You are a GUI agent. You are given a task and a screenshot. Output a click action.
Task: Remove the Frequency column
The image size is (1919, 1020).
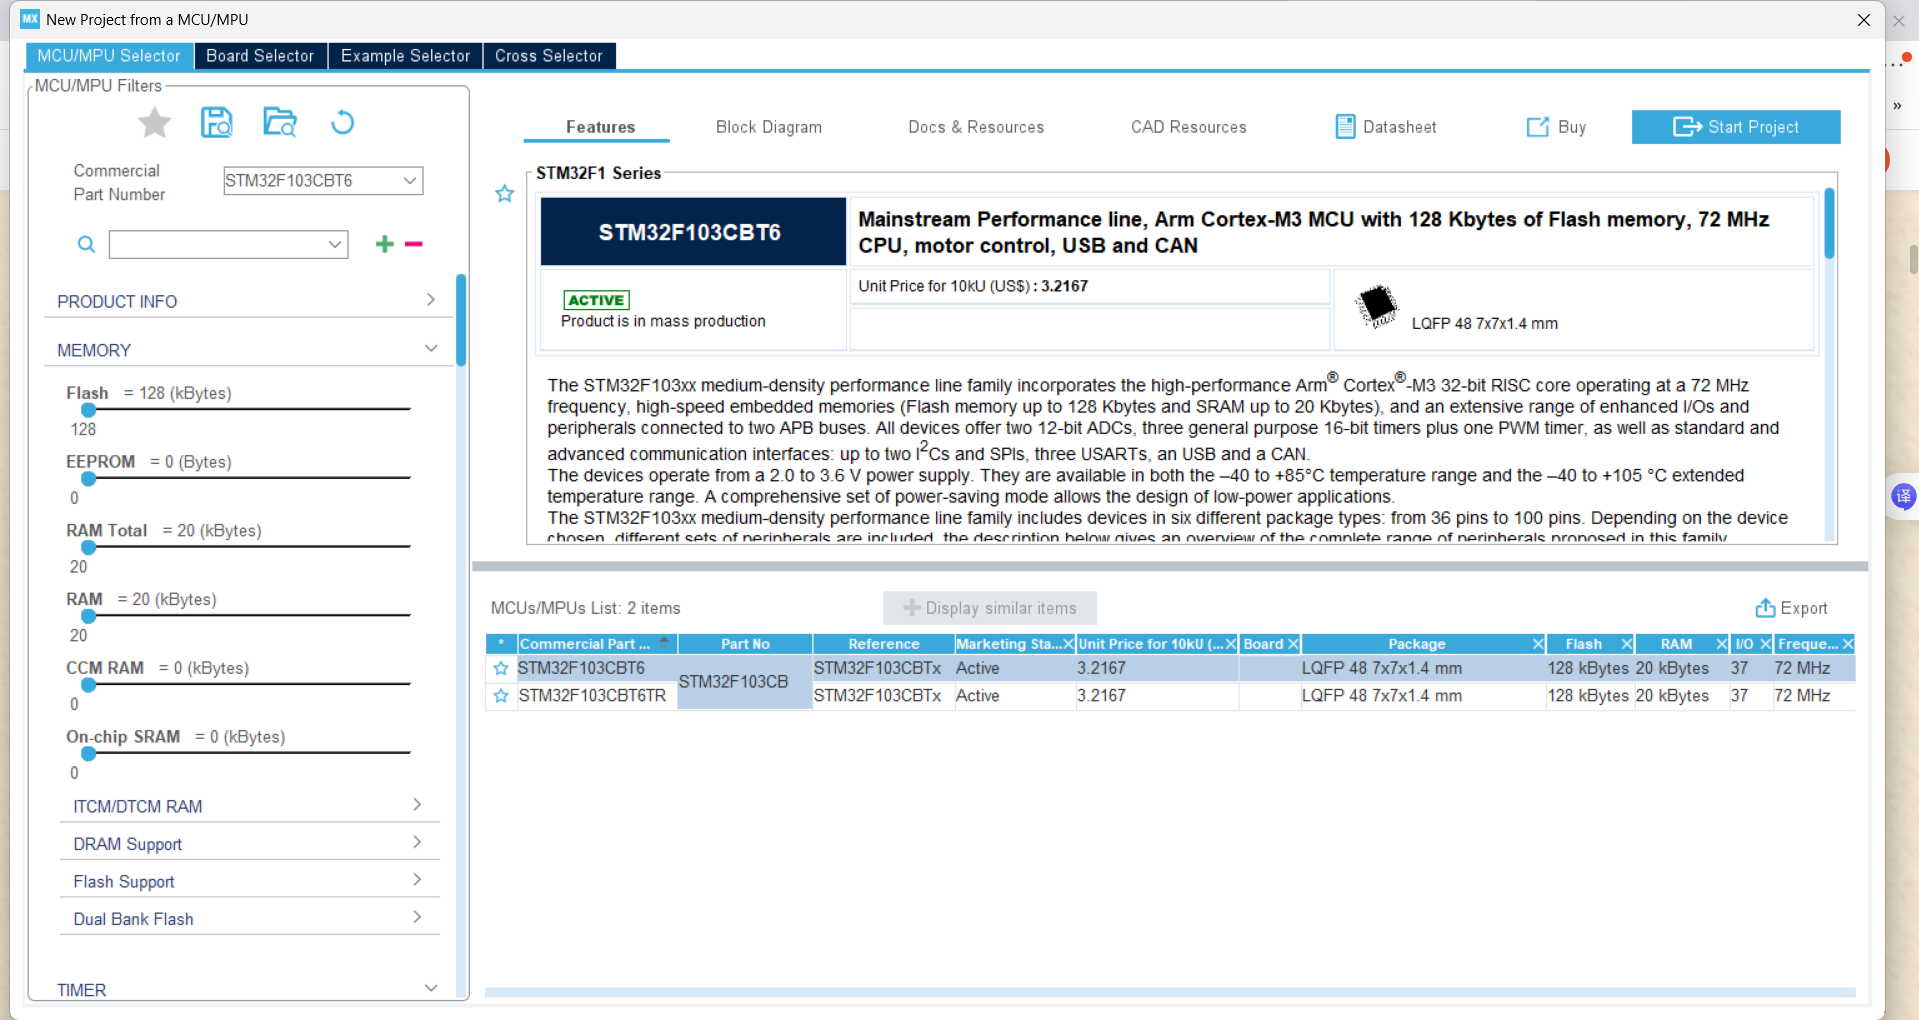1848,644
